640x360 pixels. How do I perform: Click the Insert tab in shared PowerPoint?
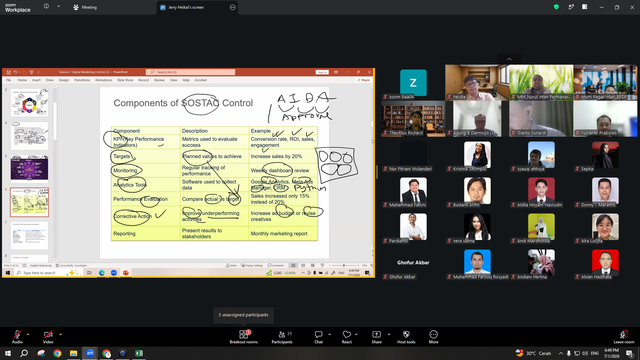pos(36,80)
